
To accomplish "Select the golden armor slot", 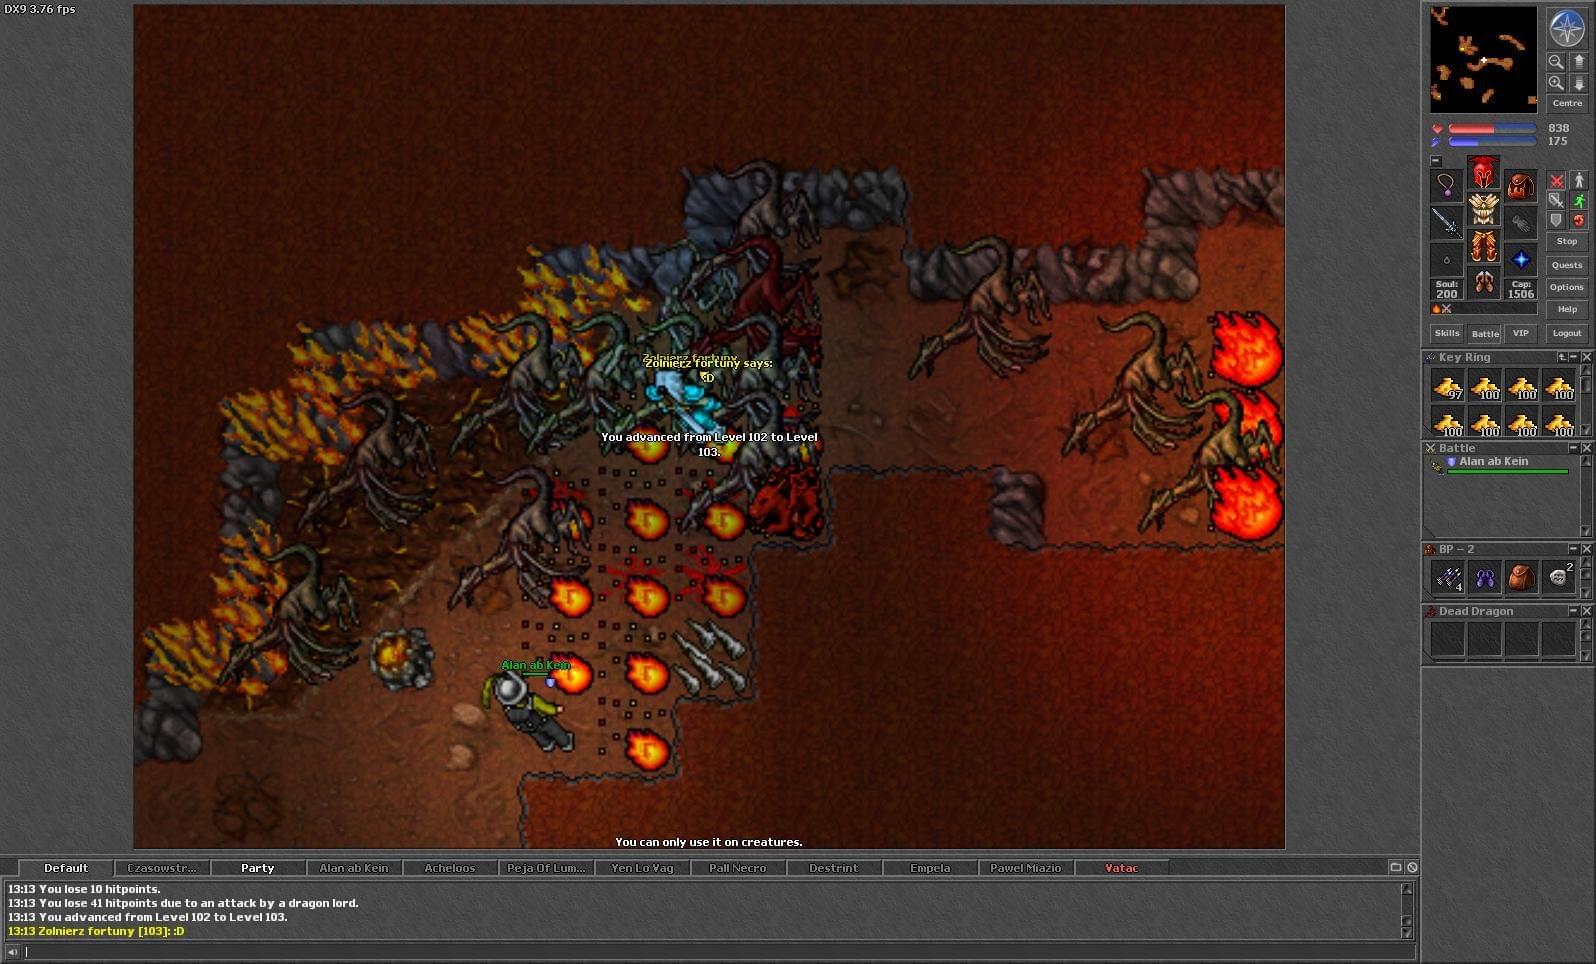I will pos(1483,209).
